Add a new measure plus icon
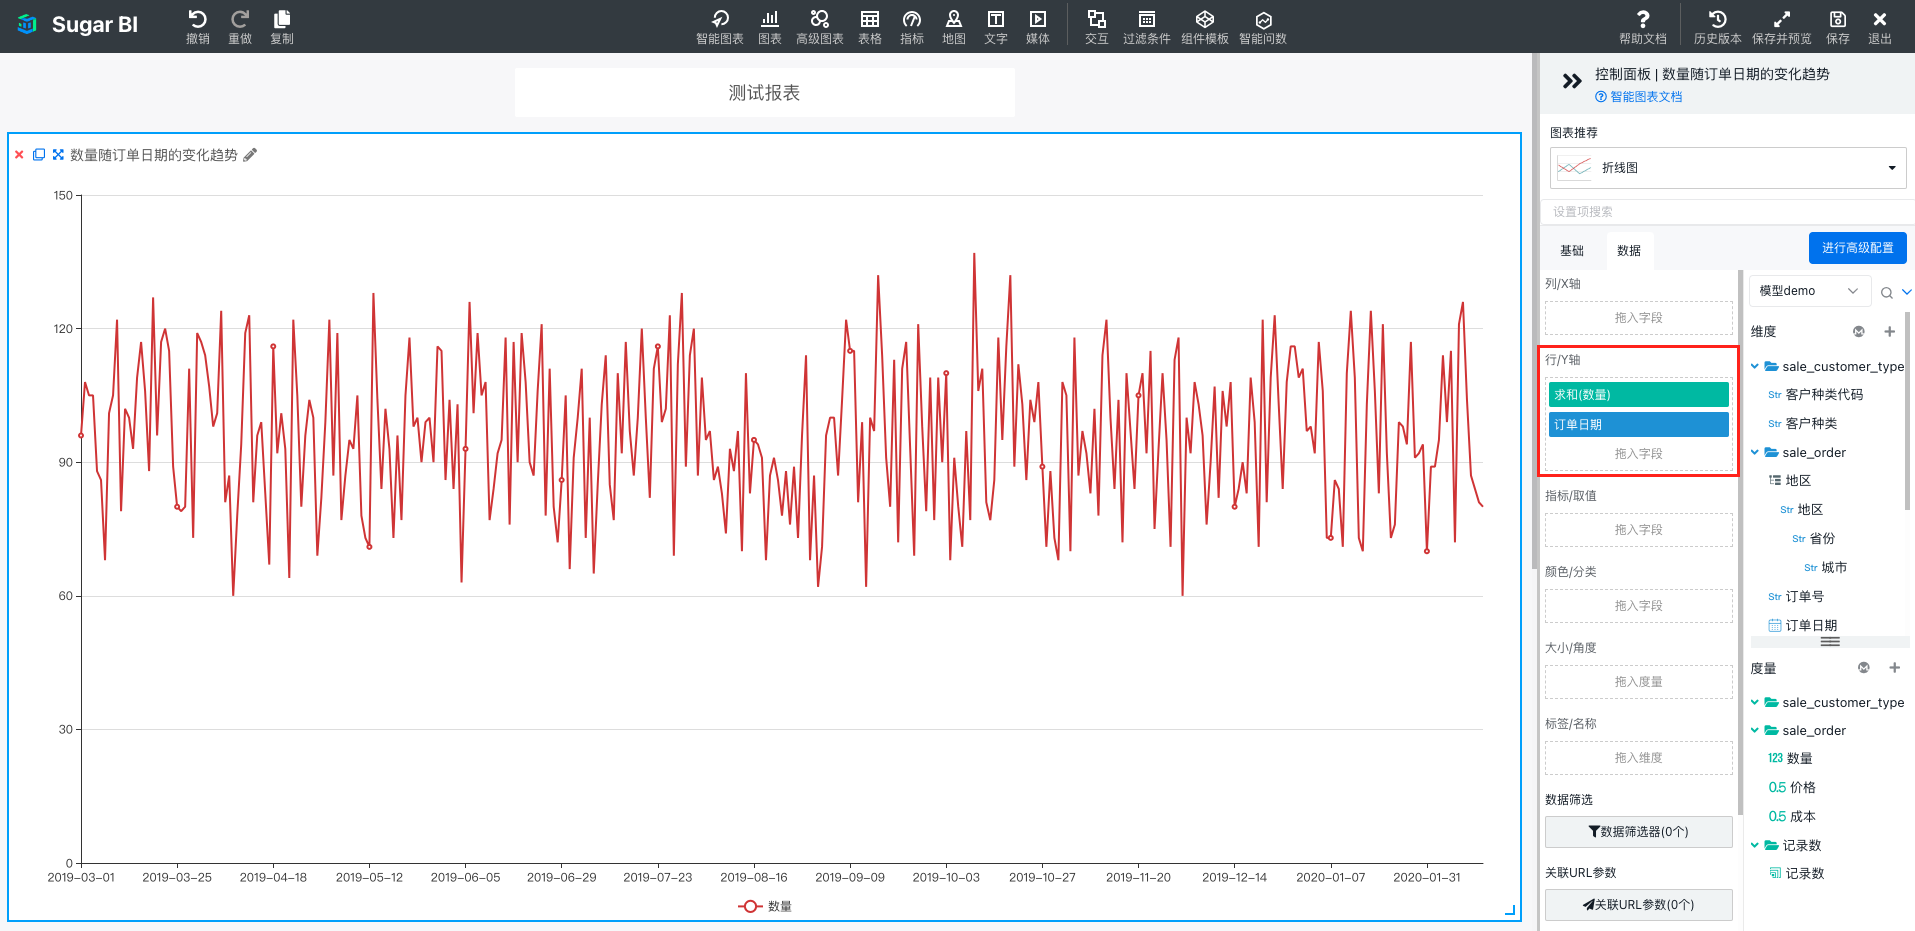Viewport: 1915px width, 931px height. tap(1894, 668)
